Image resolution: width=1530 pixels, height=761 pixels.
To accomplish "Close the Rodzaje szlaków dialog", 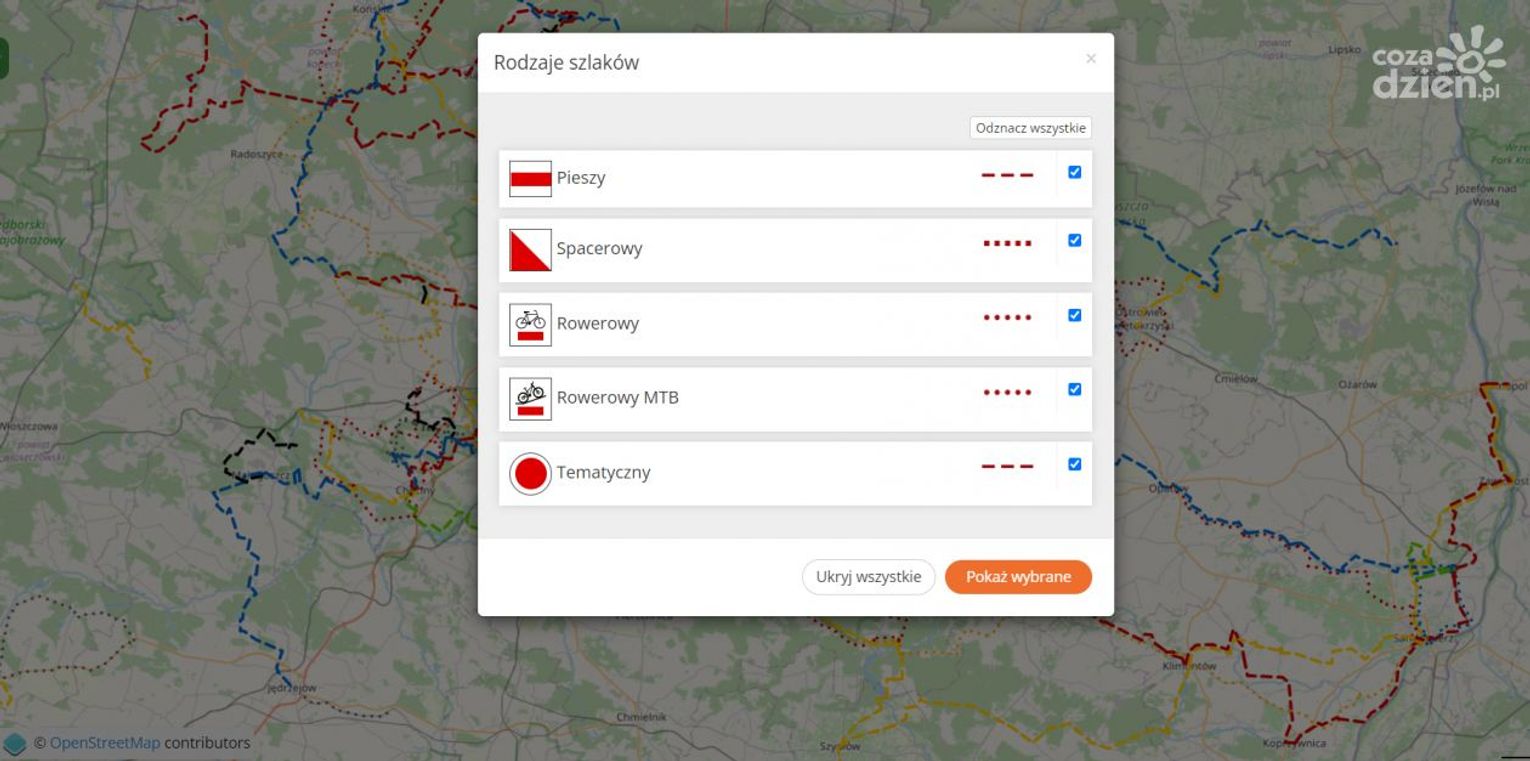I will [x=1091, y=59].
